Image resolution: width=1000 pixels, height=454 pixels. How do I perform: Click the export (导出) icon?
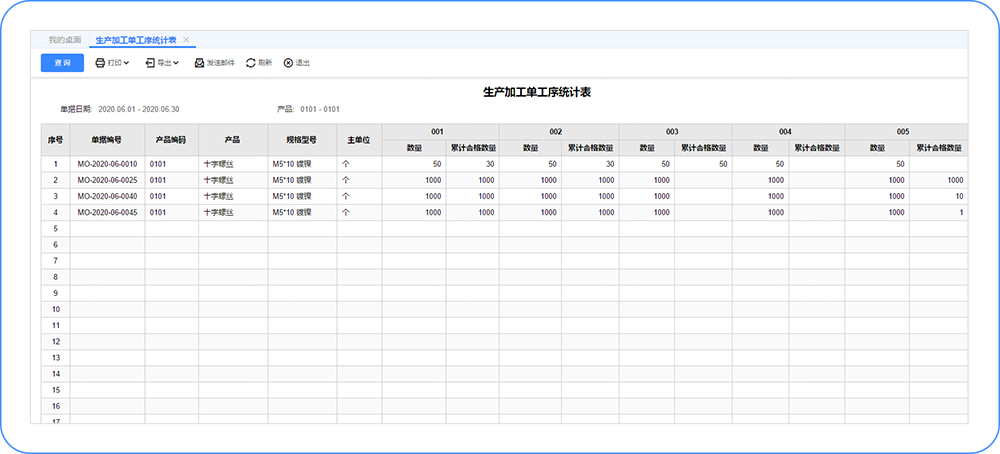click(x=151, y=63)
